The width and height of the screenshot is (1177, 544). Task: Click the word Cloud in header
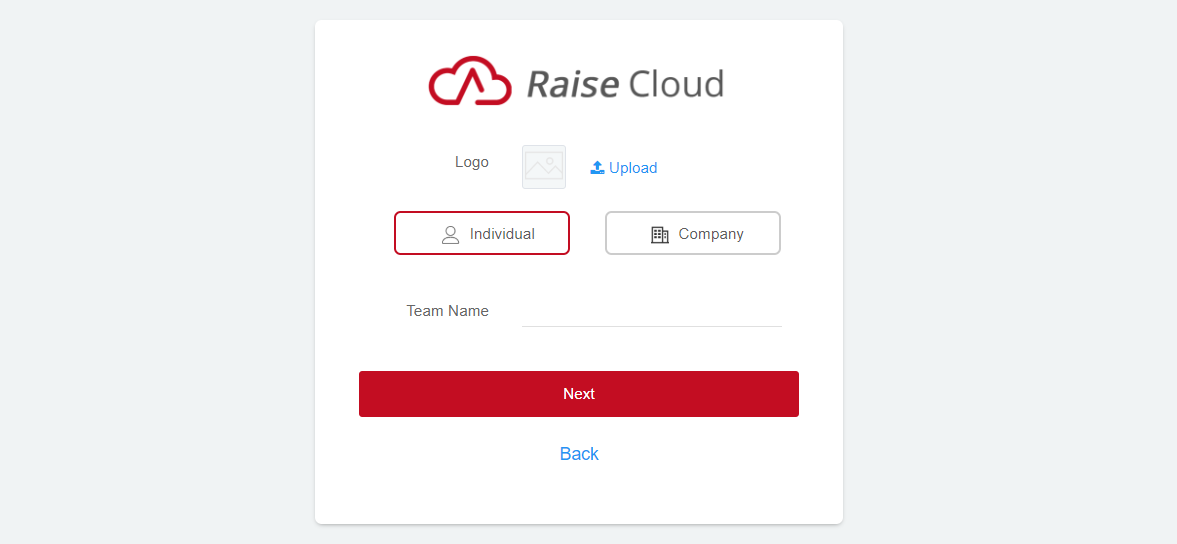[x=676, y=84]
